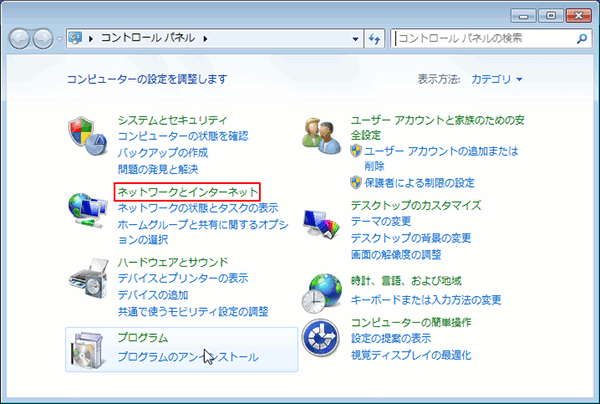This screenshot has height=404, width=600.
Task: Click the back navigation arrow button
Action: pos(22,39)
